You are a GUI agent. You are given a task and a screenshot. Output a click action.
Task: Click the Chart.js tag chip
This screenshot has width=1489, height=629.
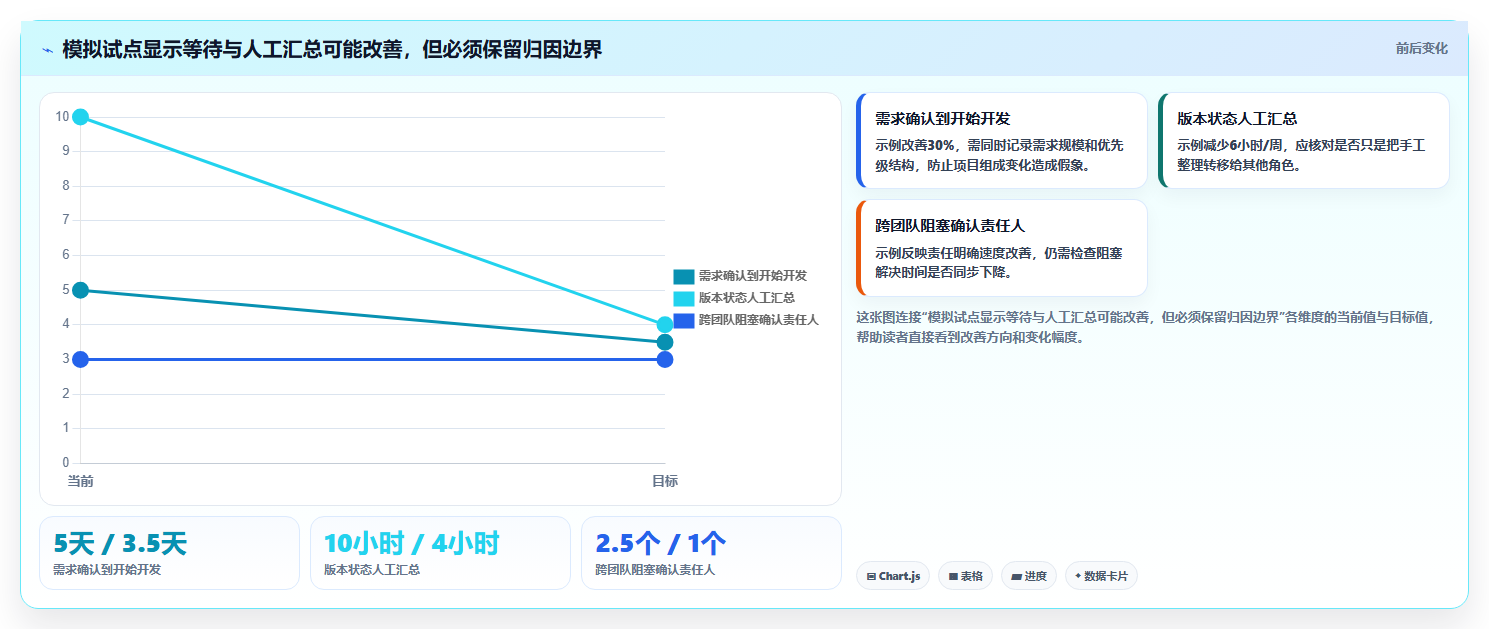coord(893,576)
